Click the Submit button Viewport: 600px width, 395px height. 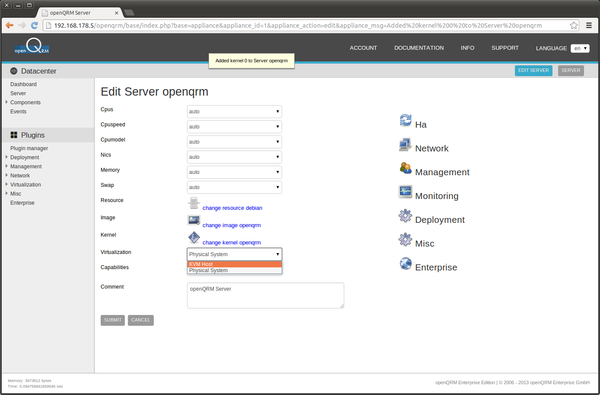tap(112, 320)
